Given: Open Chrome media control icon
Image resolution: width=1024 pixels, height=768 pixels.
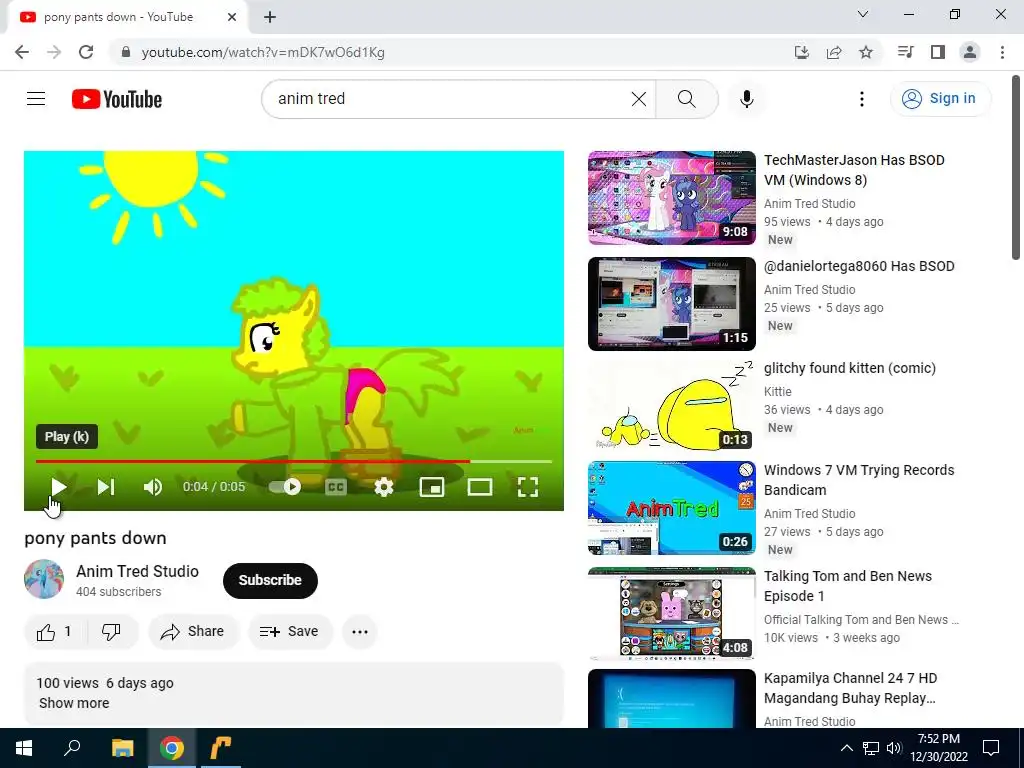Looking at the screenshot, I should click(x=905, y=52).
